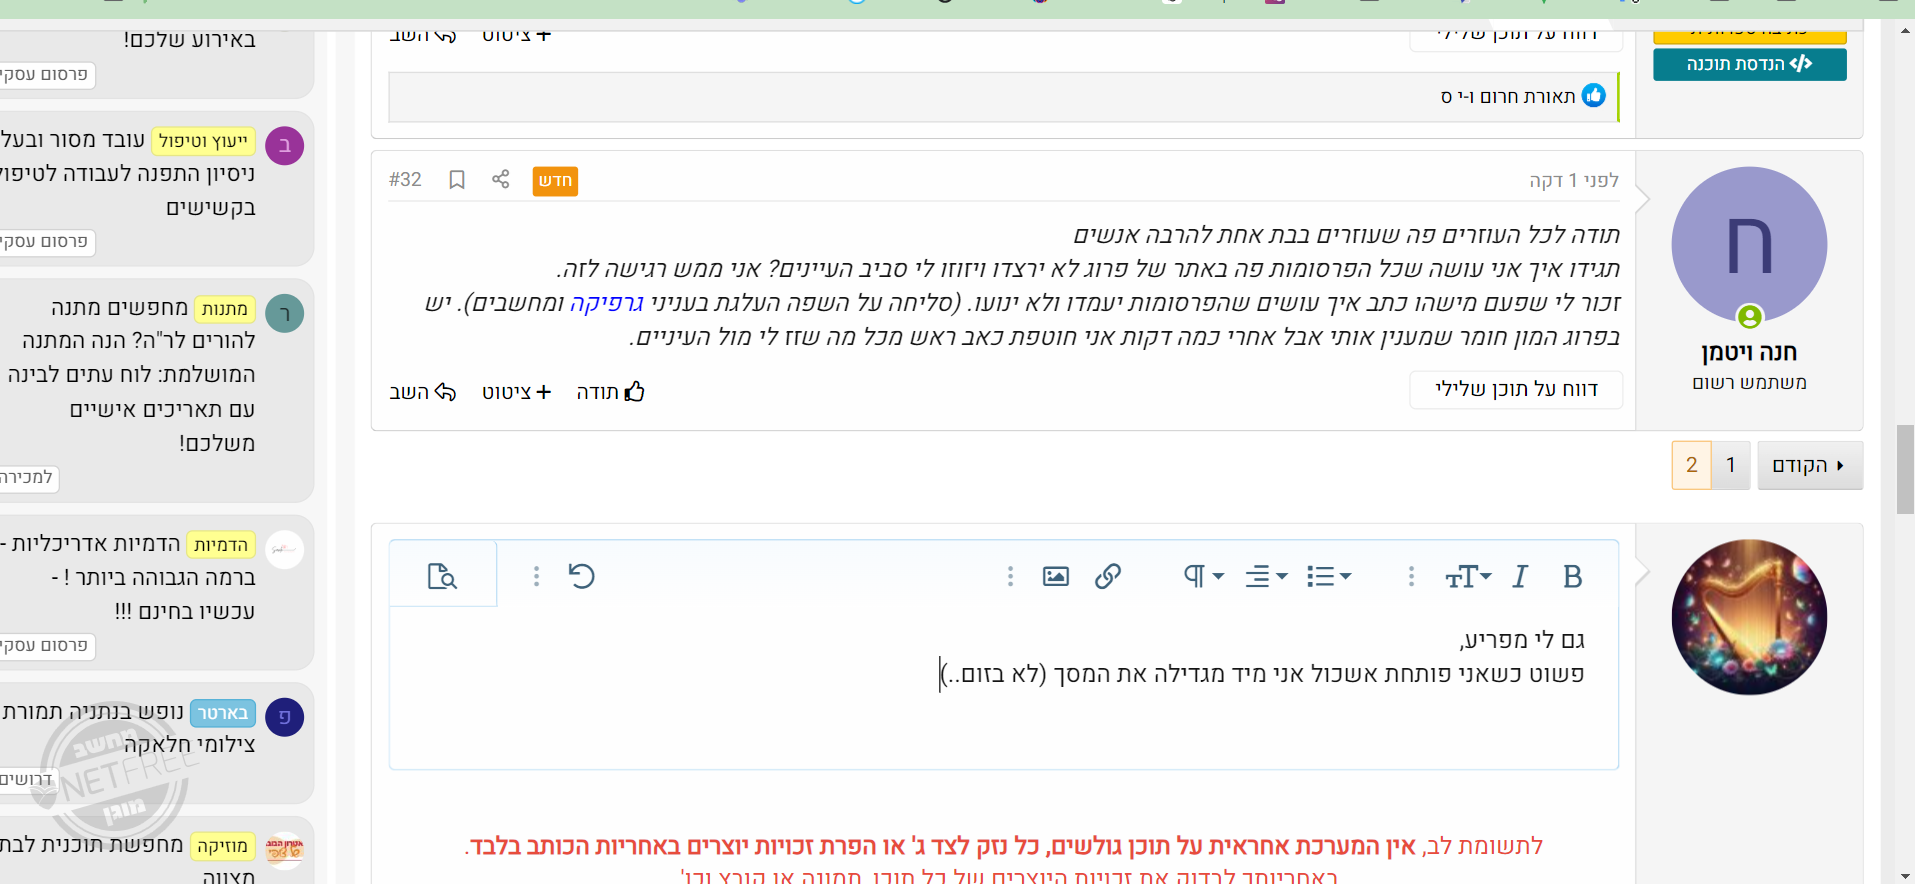The image size is (1915, 884).
Task: Open the פרסום עסקי label under the הדמיות ad
Action: click(45, 646)
